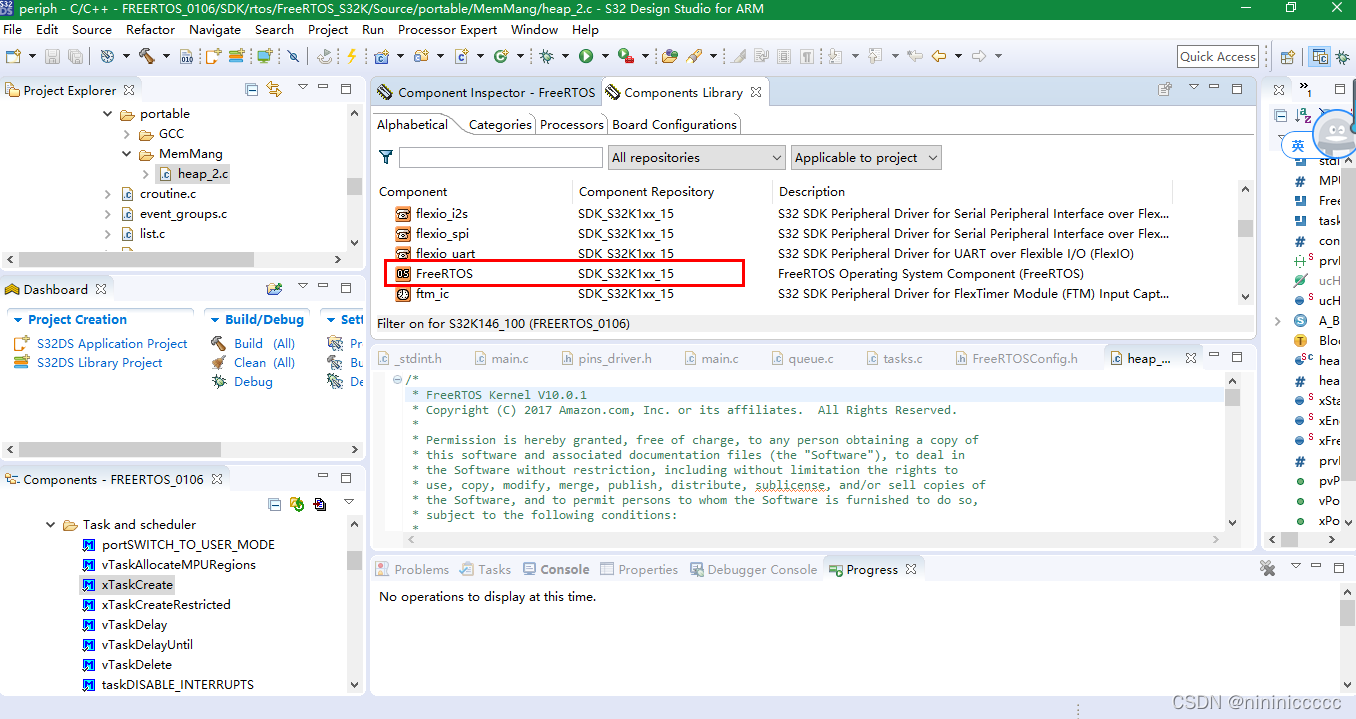Select the vTaskDelayUntil method

pos(147,645)
